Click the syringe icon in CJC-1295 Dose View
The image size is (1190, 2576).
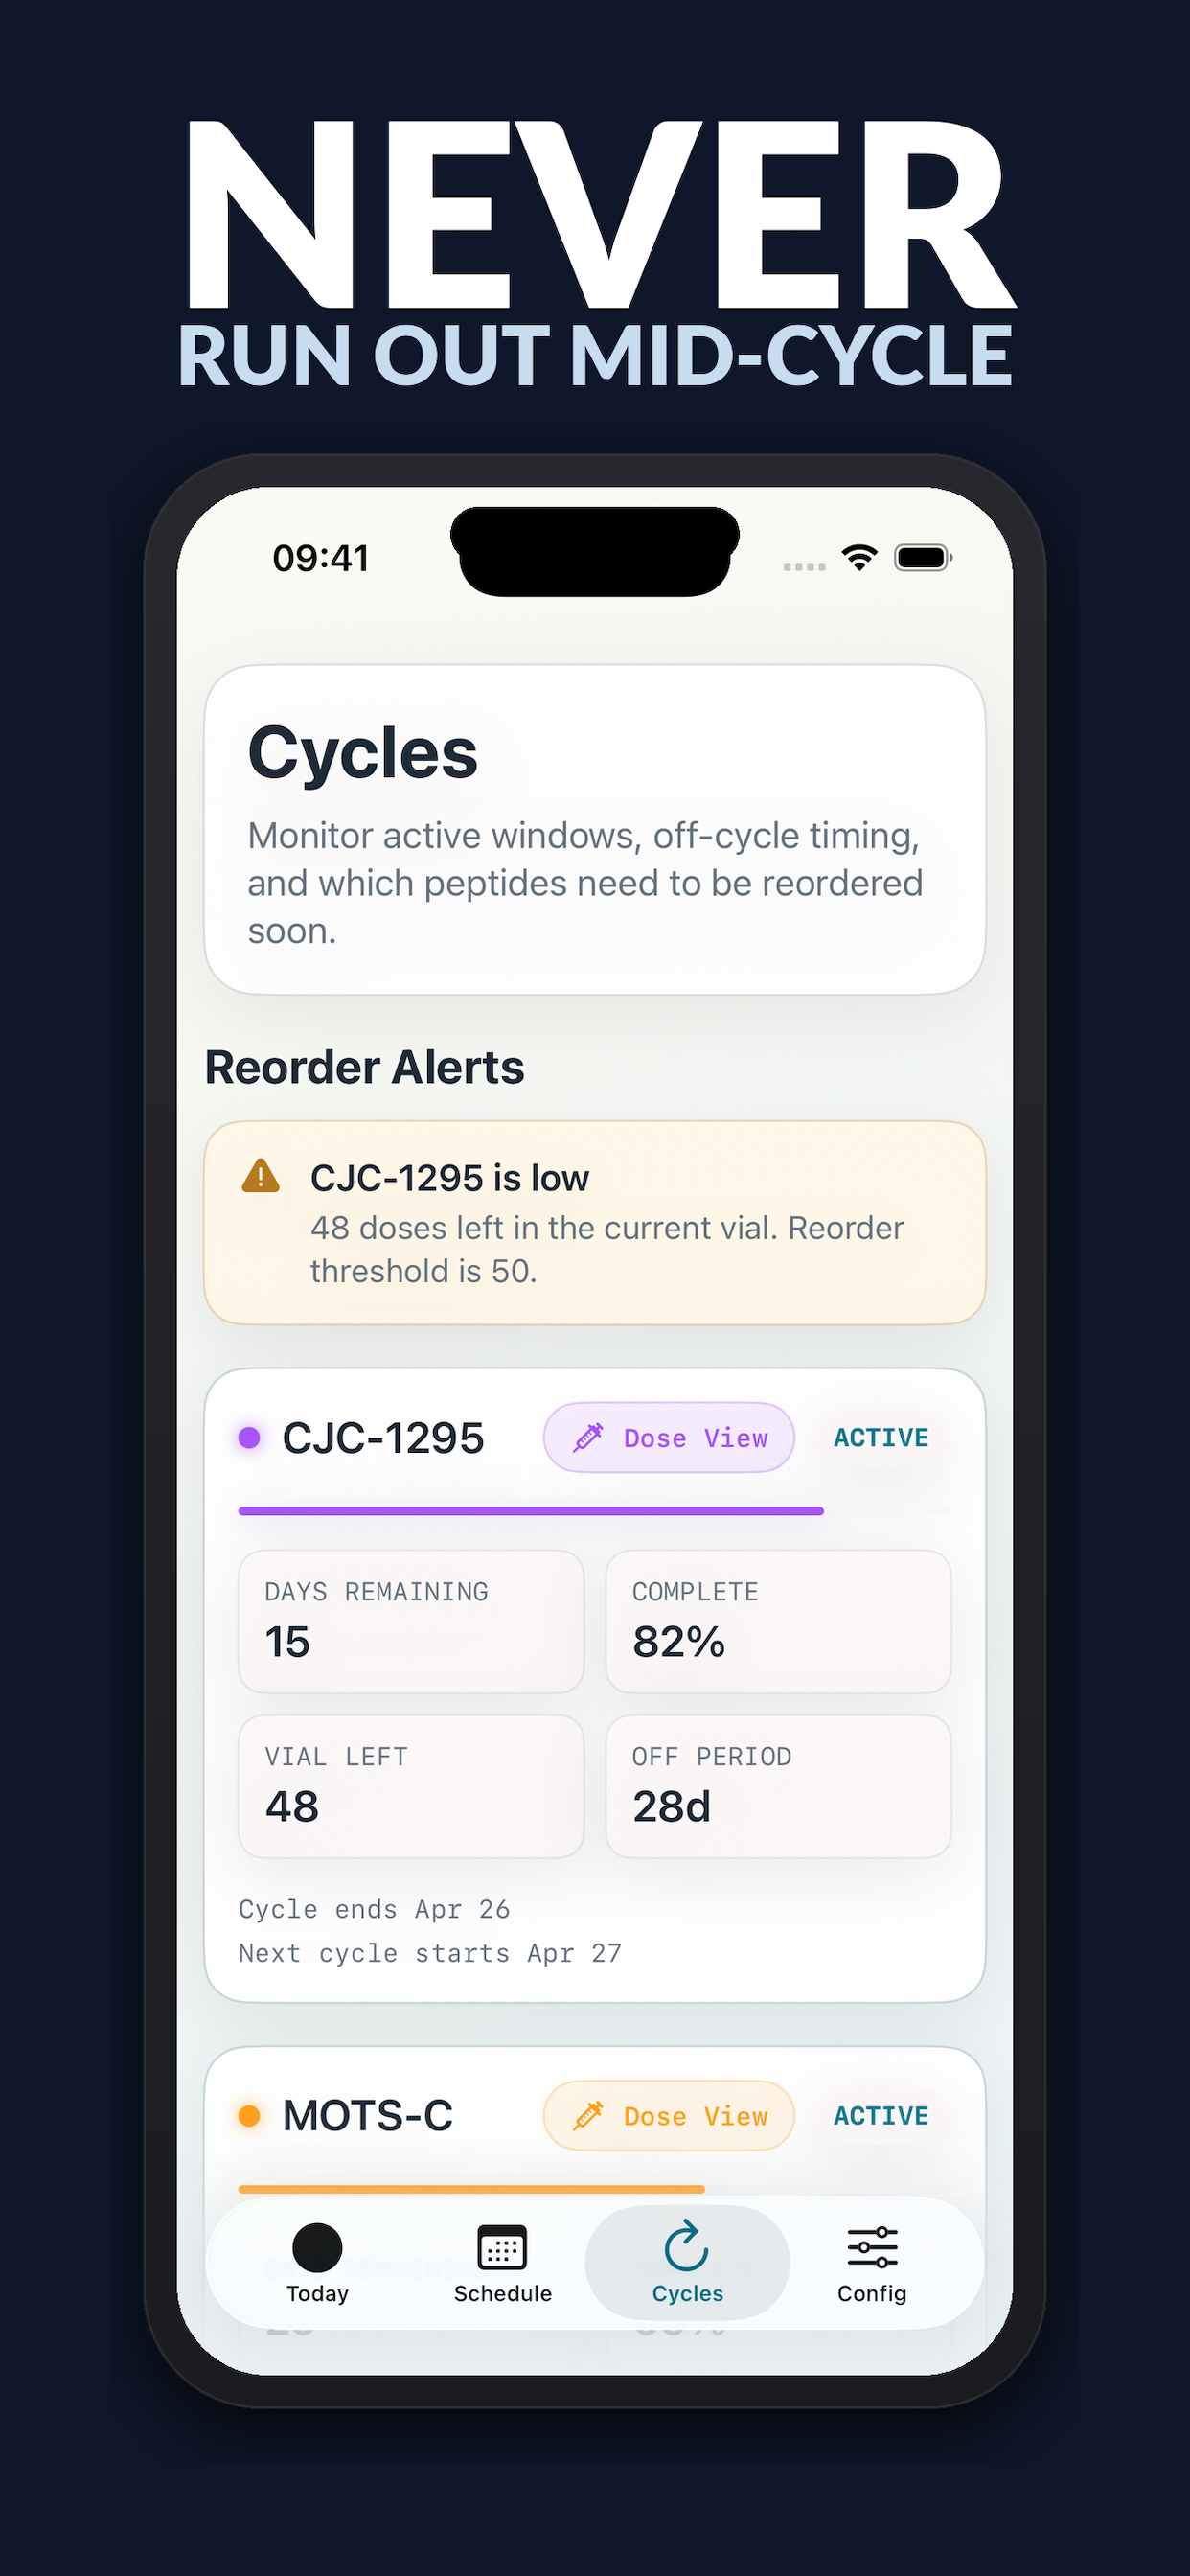589,1437
